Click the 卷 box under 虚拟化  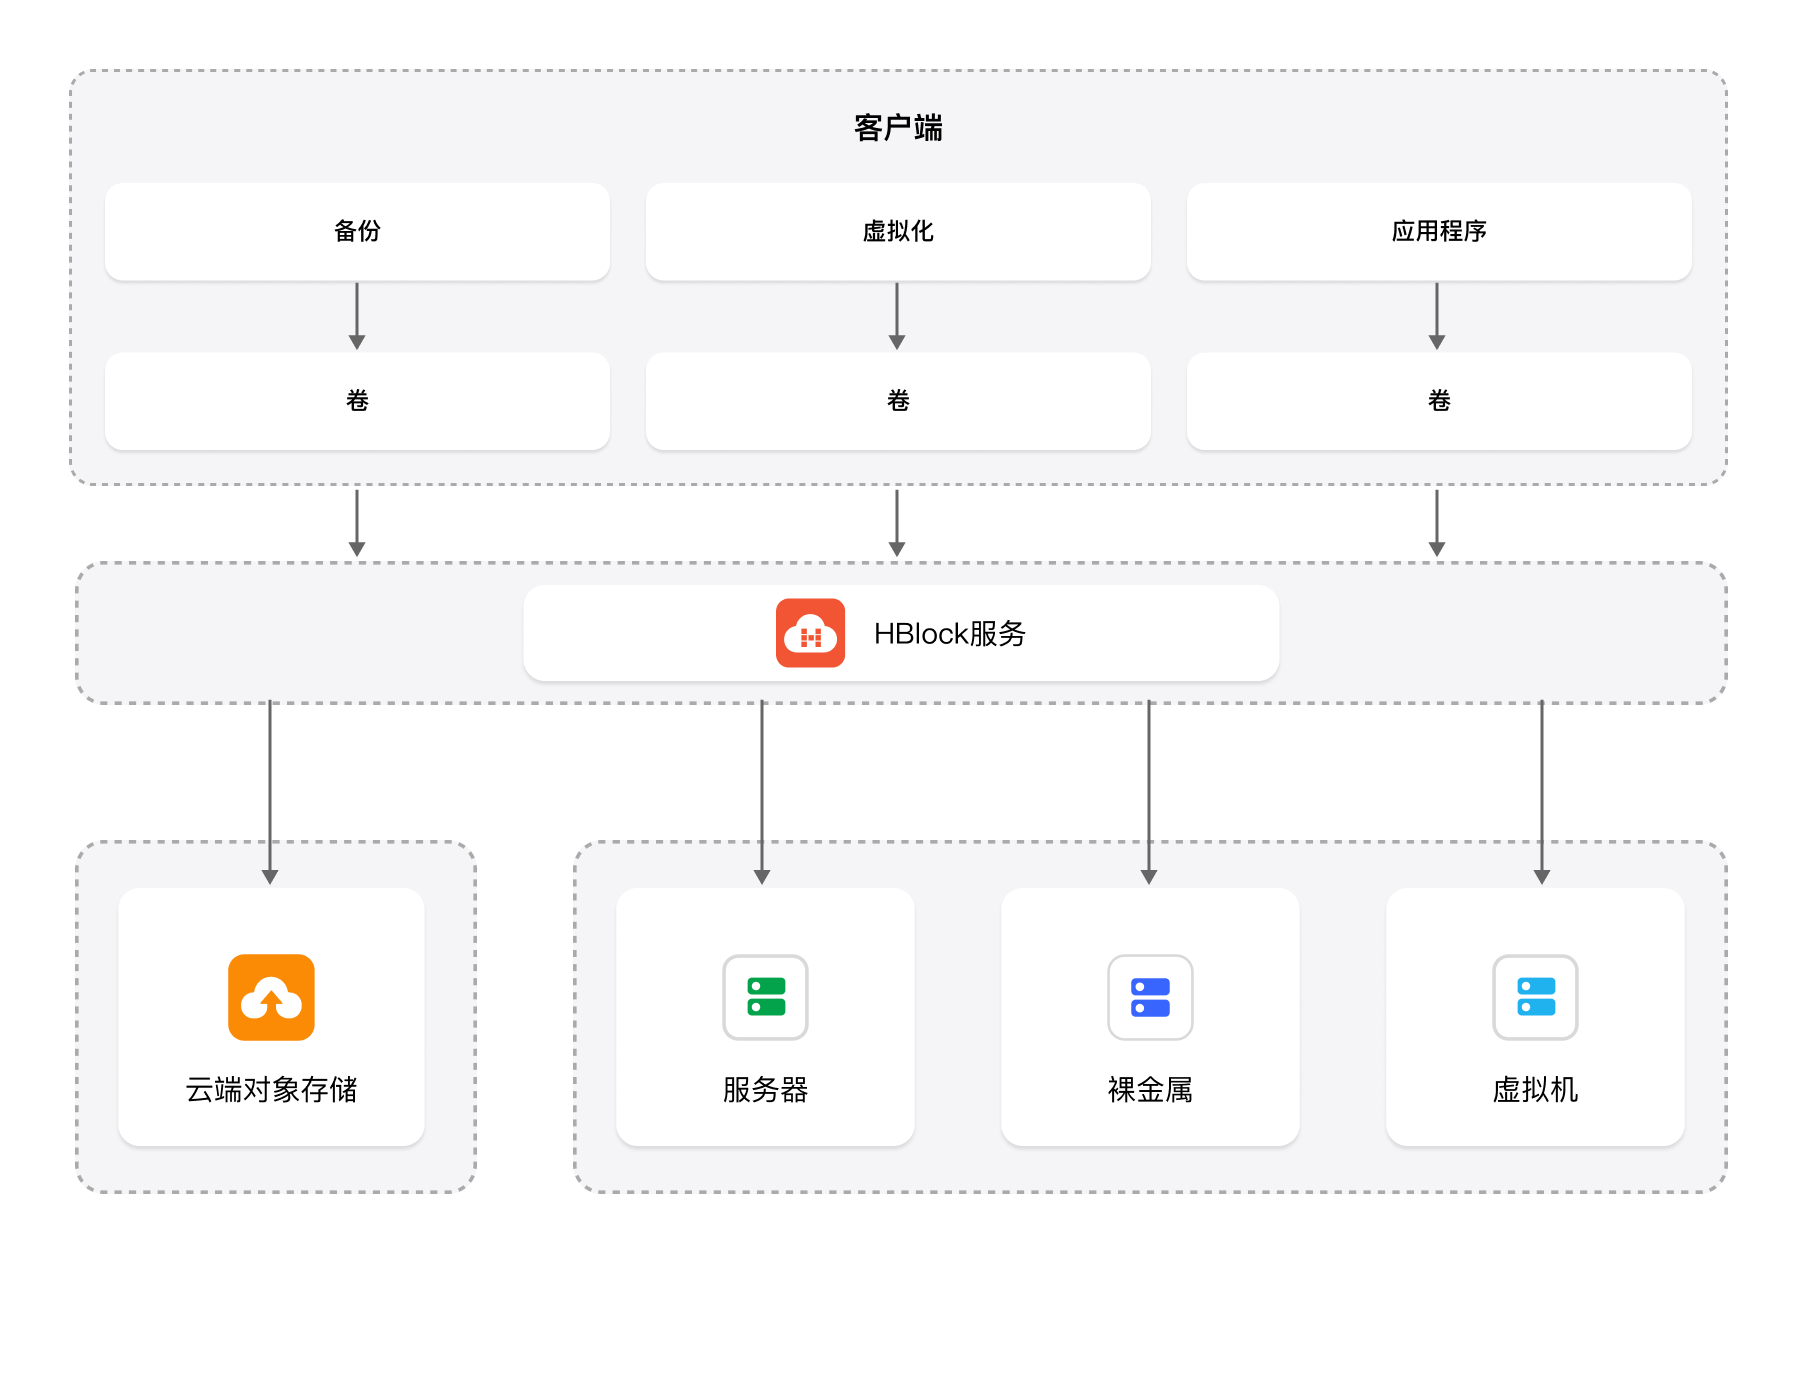click(x=898, y=401)
